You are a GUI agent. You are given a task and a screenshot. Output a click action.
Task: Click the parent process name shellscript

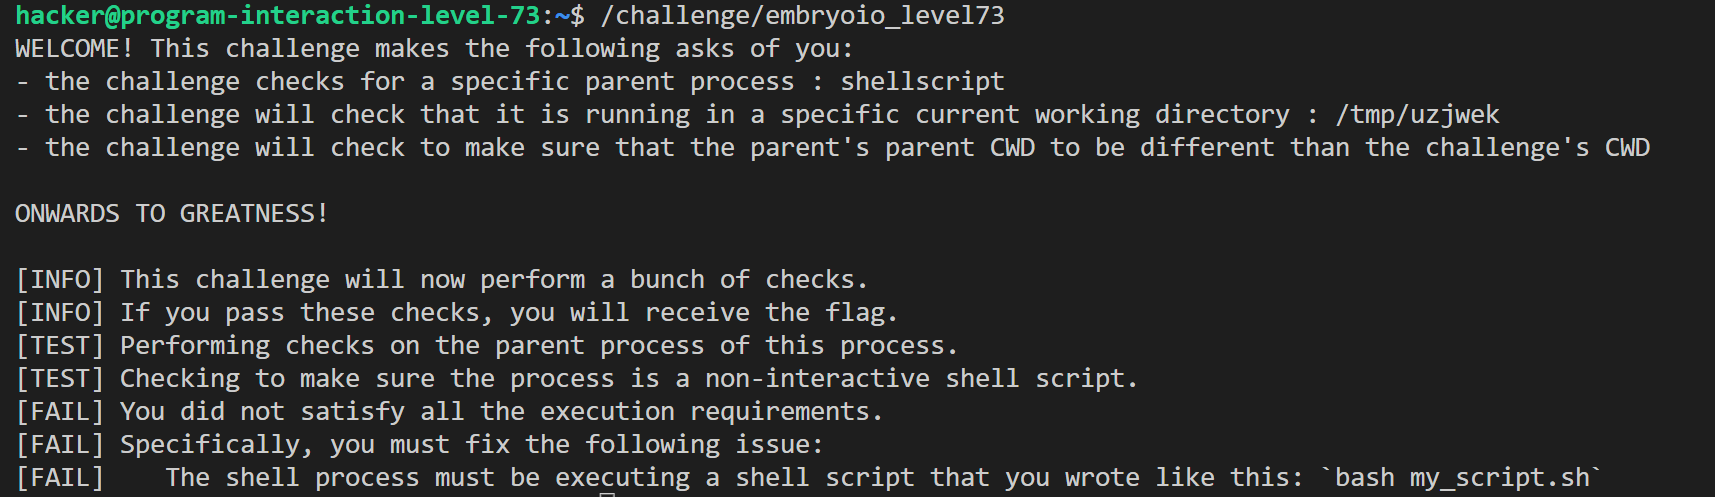[x=922, y=82]
